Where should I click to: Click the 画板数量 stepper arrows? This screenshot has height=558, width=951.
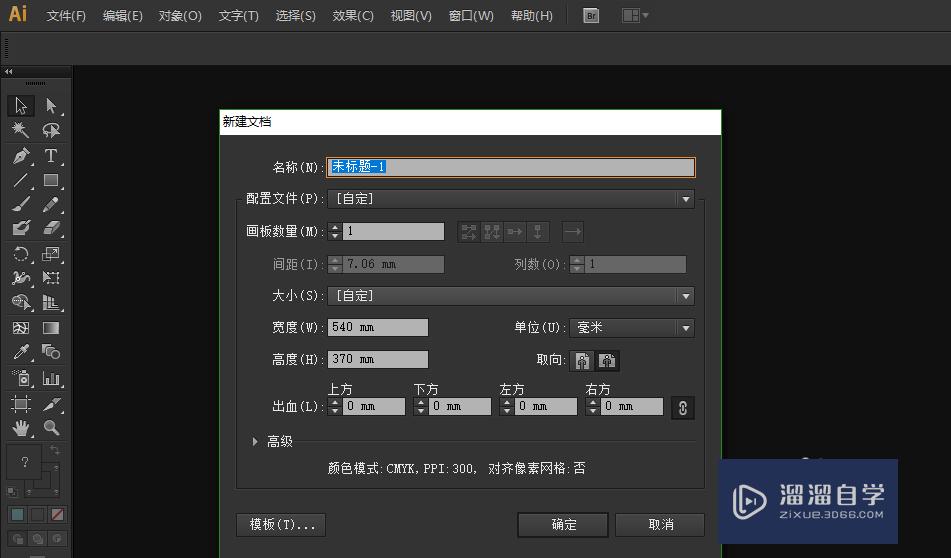(x=335, y=231)
